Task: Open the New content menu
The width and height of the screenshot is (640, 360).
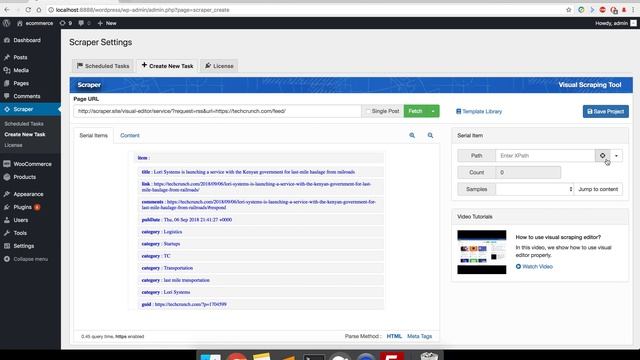Action: (x=107, y=23)
